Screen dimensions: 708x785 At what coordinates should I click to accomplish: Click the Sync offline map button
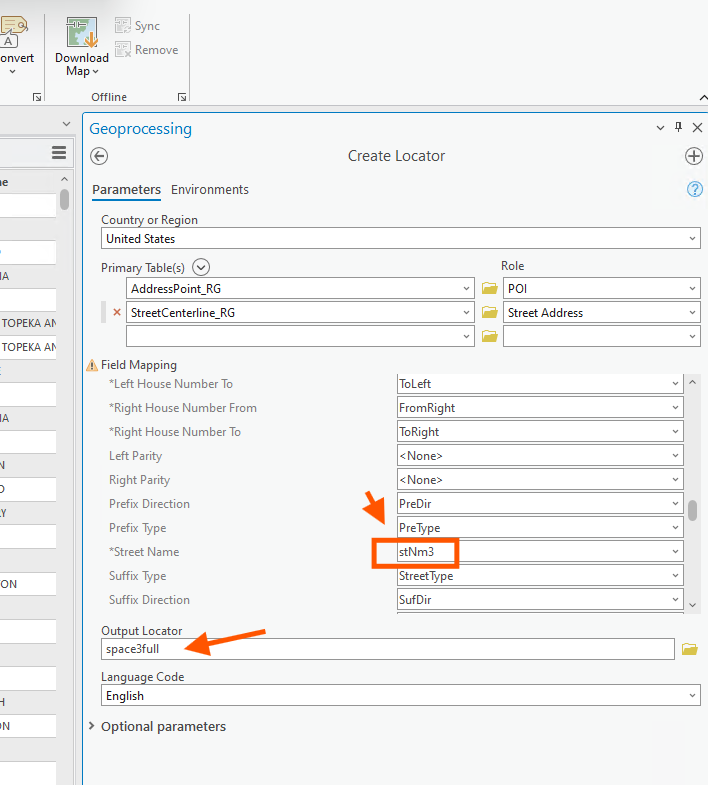pos(138,26)
